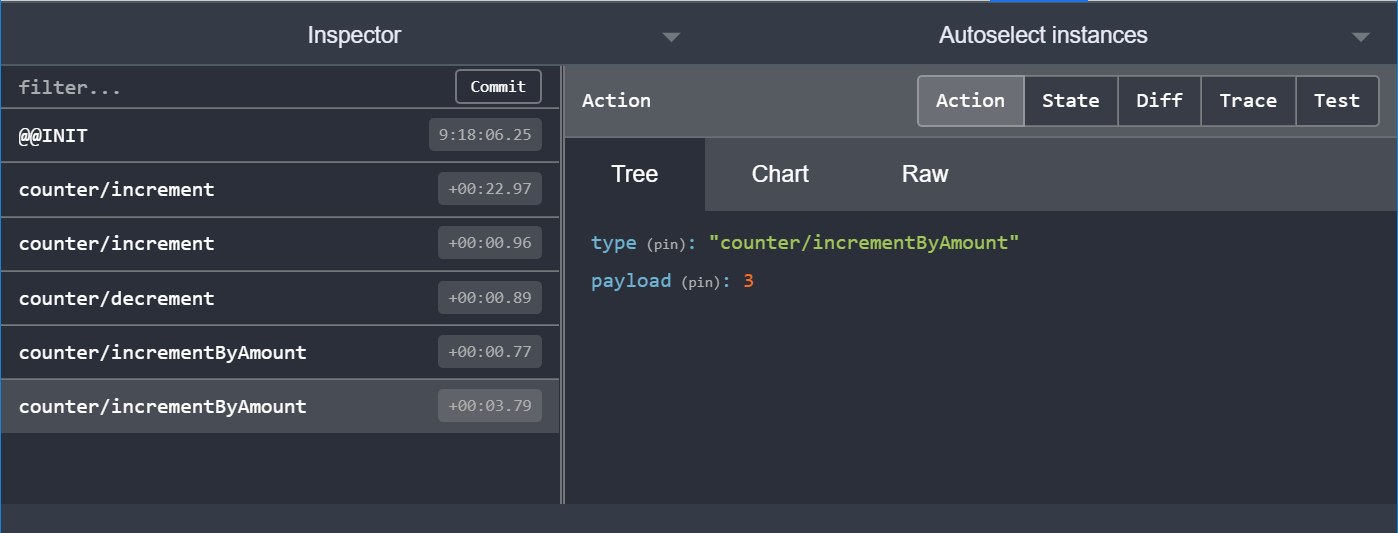
Task: Pin the payload property
Action: point(701,283)
